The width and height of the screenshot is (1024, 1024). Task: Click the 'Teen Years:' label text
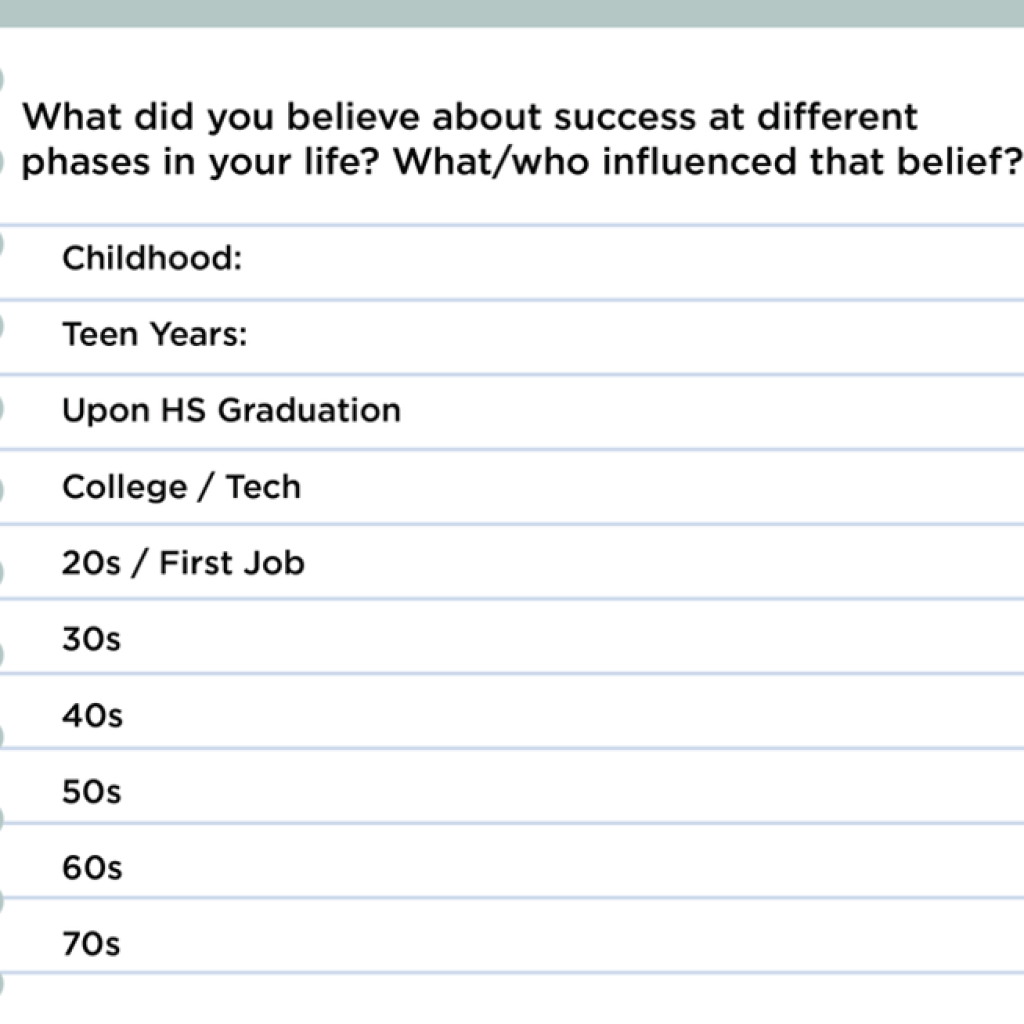(x=155, y=334)
